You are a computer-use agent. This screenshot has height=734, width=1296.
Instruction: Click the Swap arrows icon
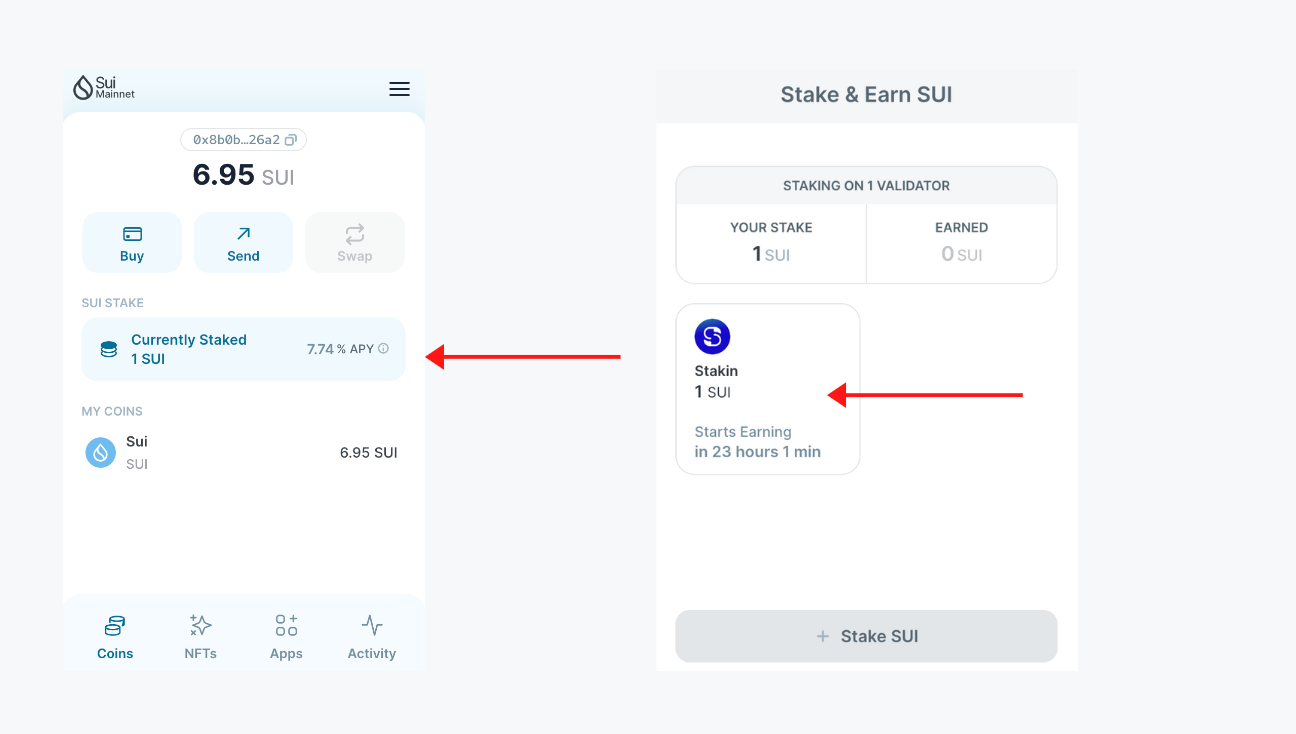point(355,234)
